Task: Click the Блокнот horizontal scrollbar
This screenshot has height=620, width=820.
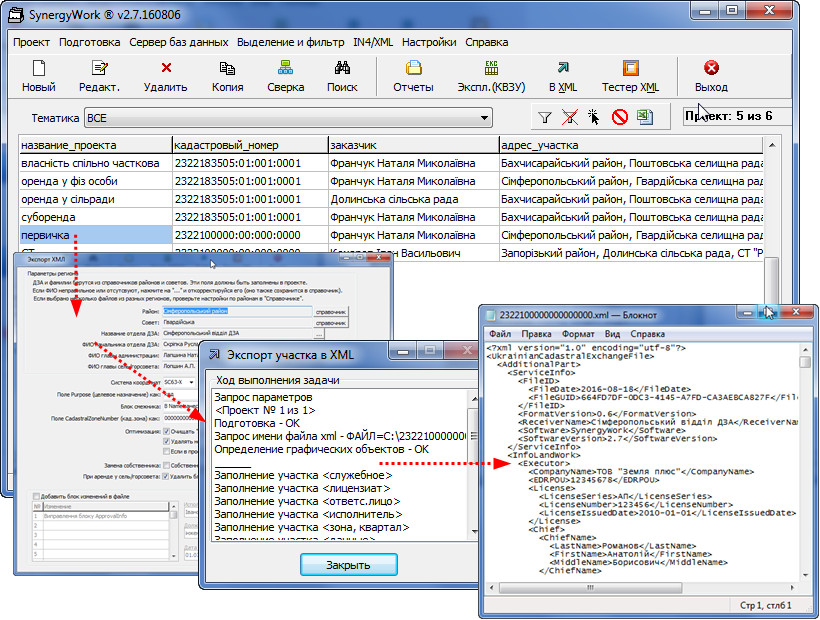Action: coord(591,588)
